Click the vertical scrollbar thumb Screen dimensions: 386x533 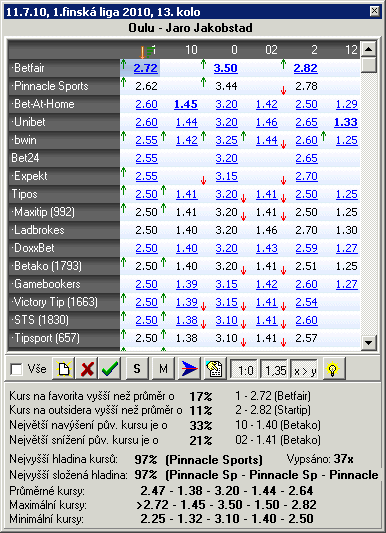[369, 65]
